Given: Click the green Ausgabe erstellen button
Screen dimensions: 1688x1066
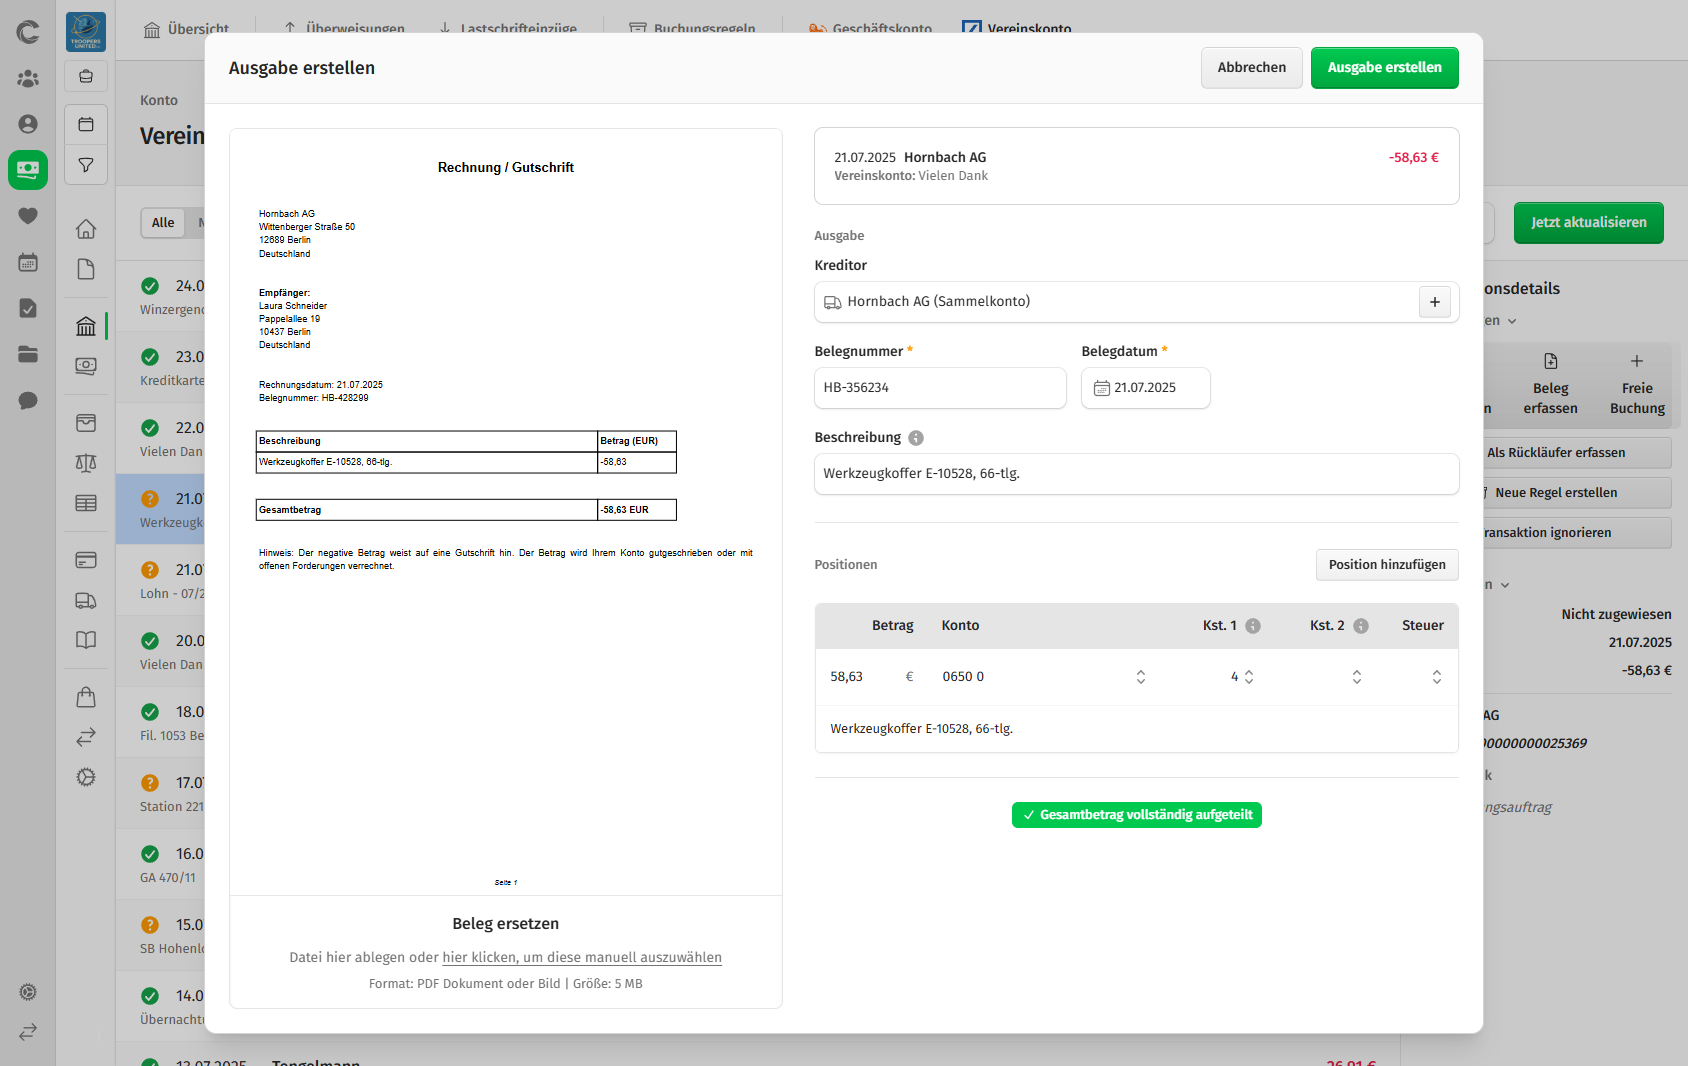Looking at the screenshot, I should (1385, 68).
